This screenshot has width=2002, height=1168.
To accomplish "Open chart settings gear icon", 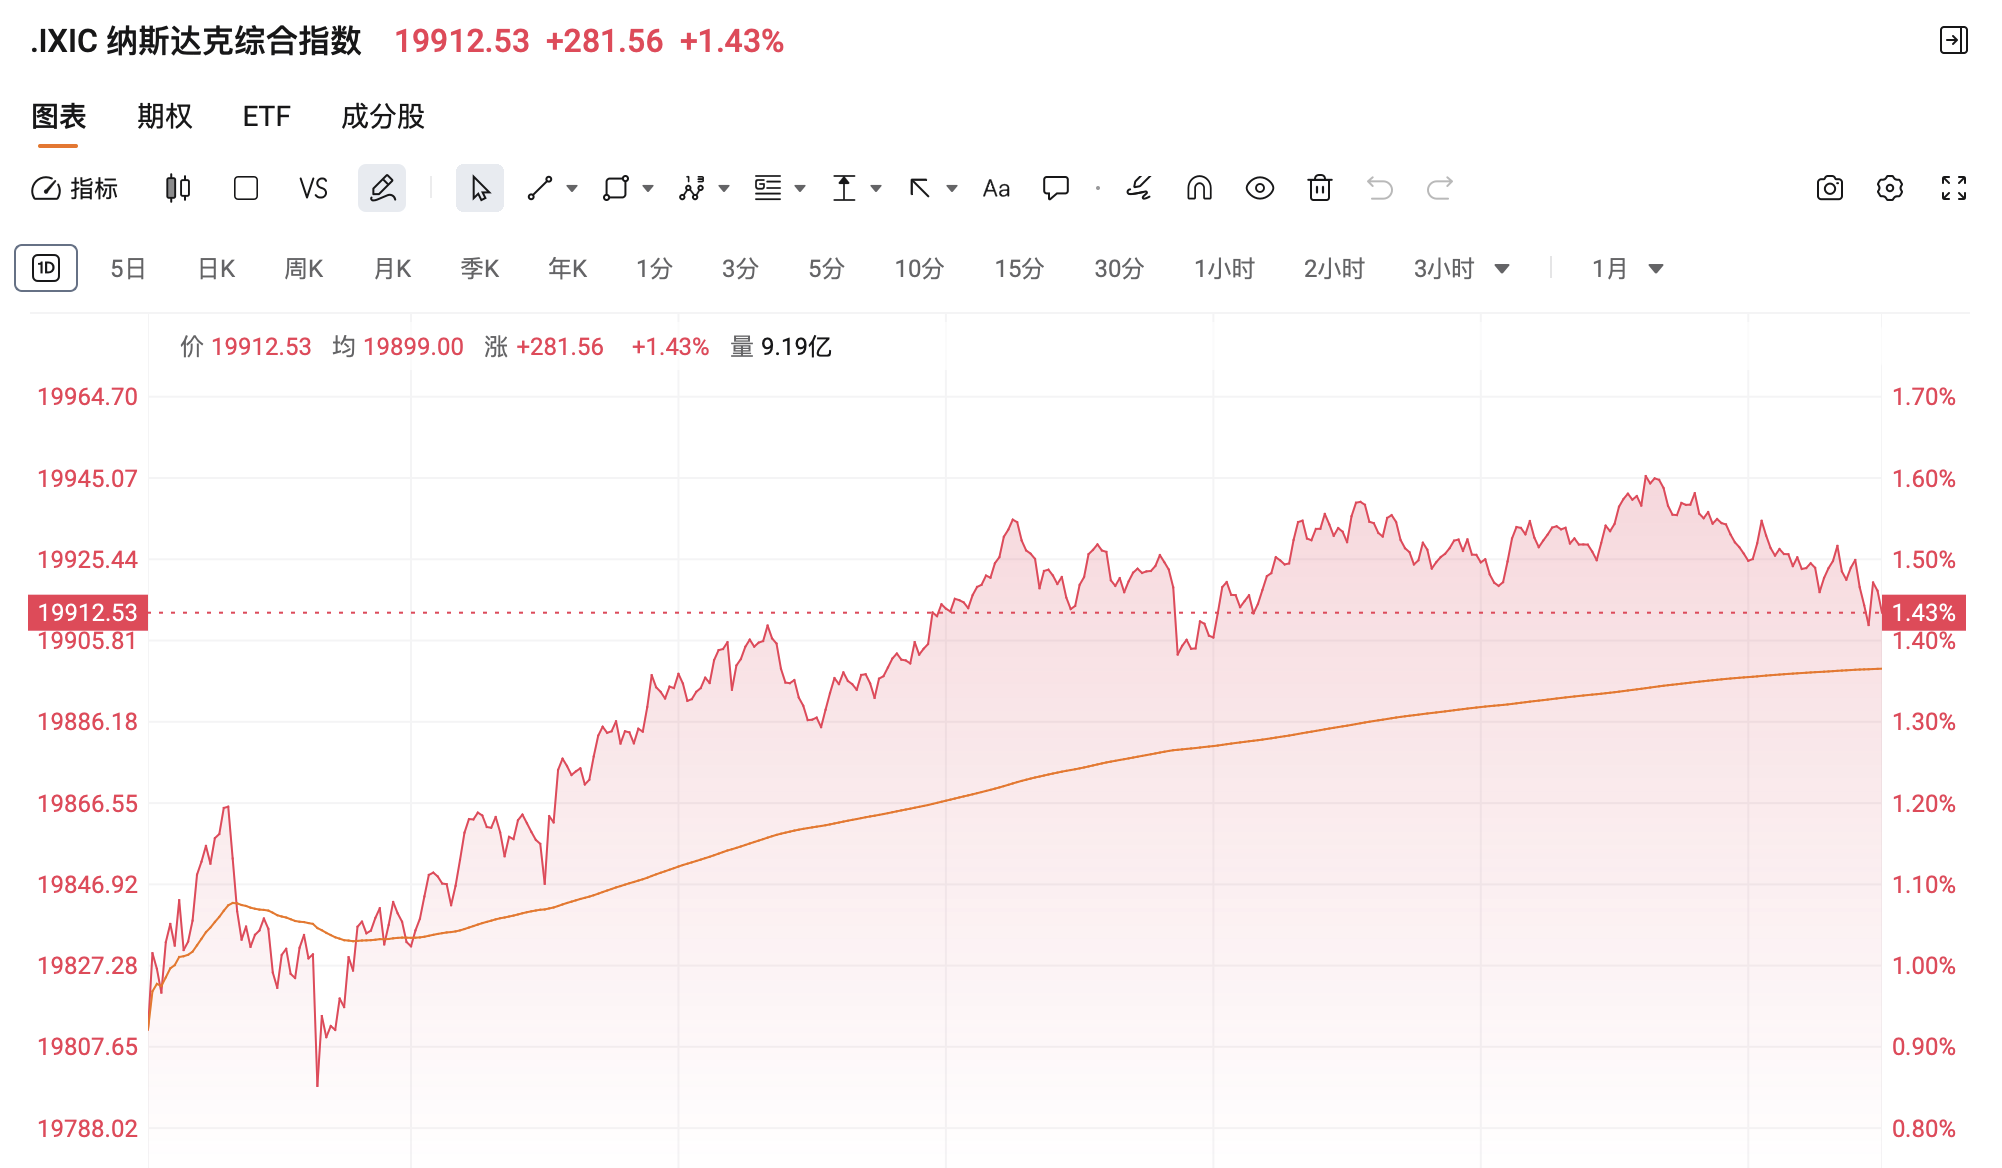I will (x=1890, y=188).
